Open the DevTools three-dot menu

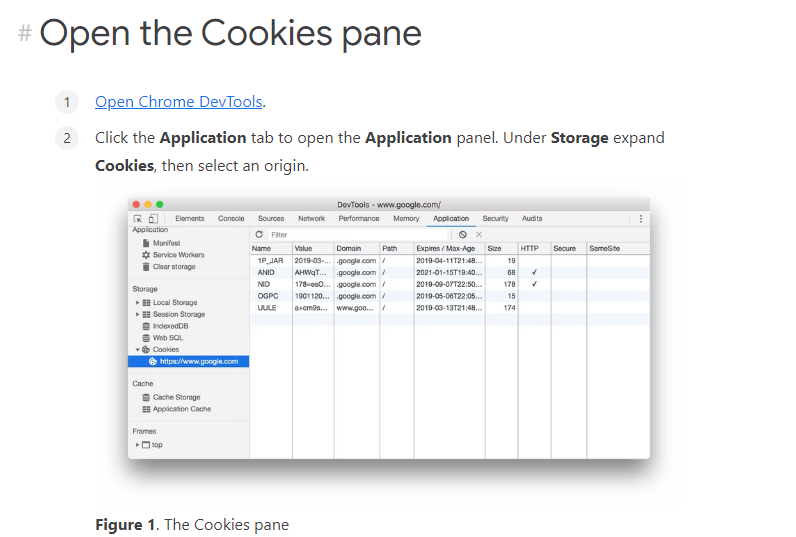[x=641, y=219]
